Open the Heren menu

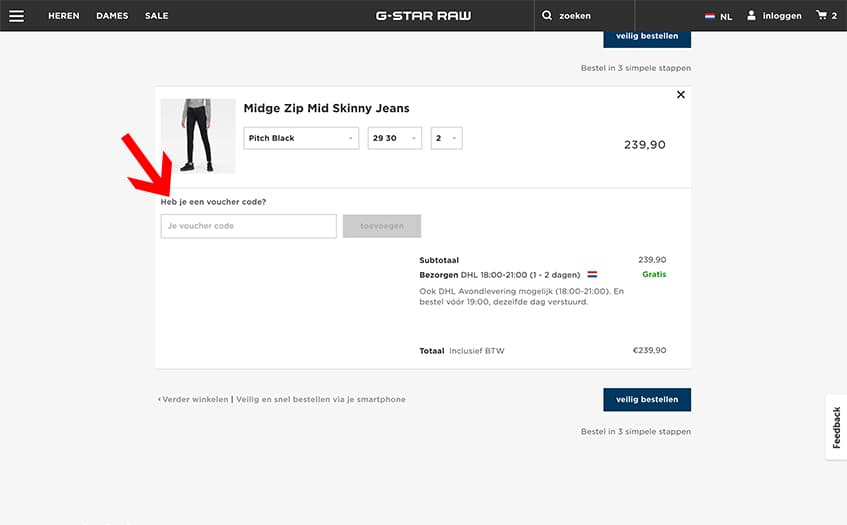(x=64, y=16)
